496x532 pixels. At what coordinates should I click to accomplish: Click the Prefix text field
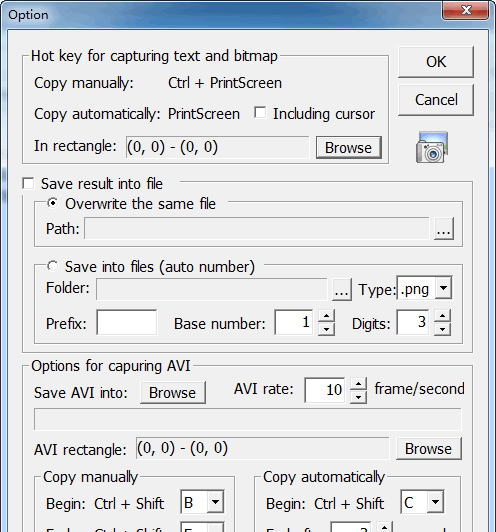click(127, 322)
